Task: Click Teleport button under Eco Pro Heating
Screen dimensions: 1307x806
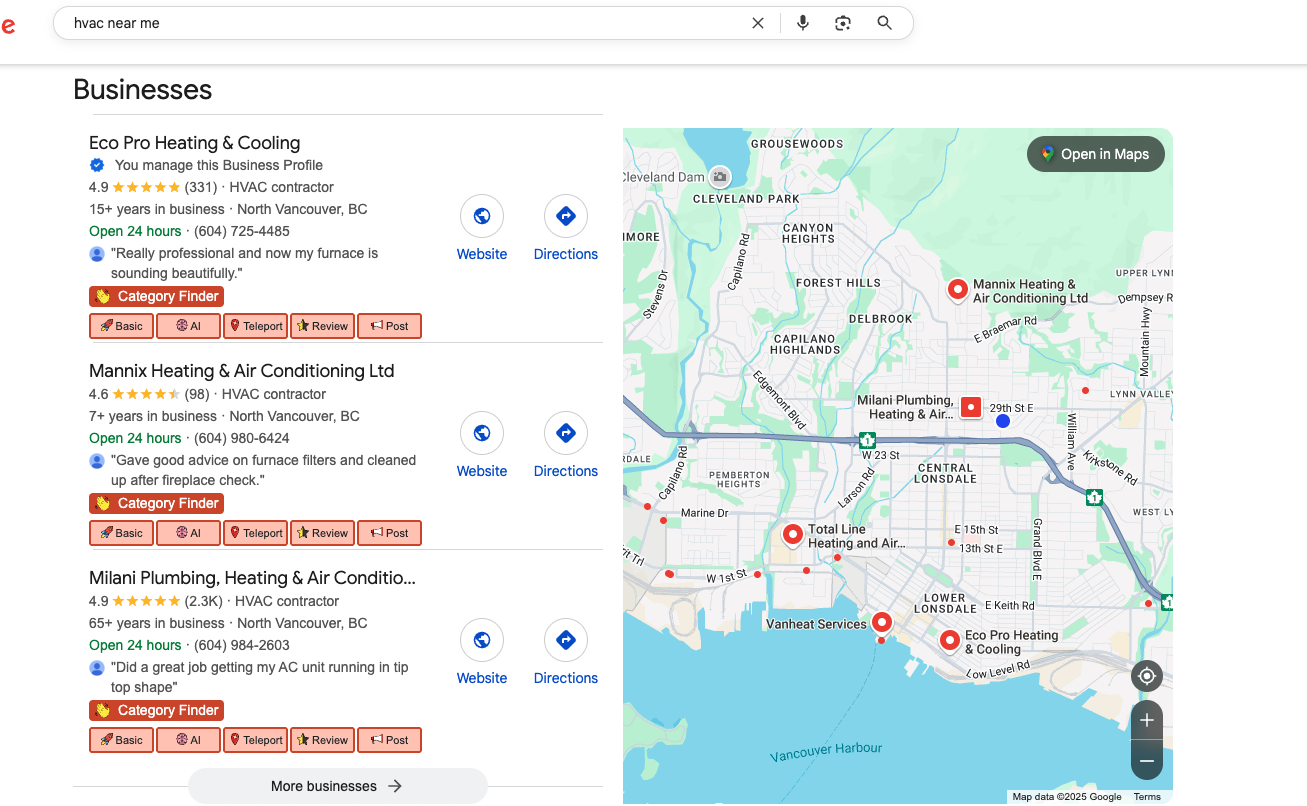Action: pos(255,326)
